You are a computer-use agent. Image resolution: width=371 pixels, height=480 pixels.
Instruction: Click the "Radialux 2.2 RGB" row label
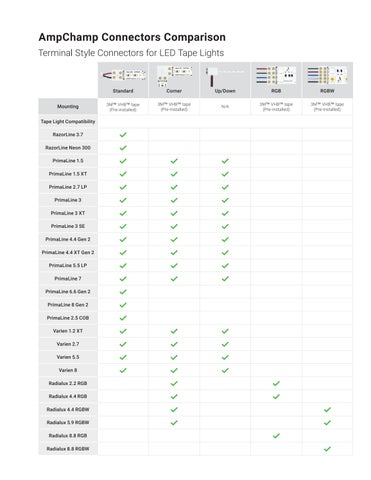point(68,383)
